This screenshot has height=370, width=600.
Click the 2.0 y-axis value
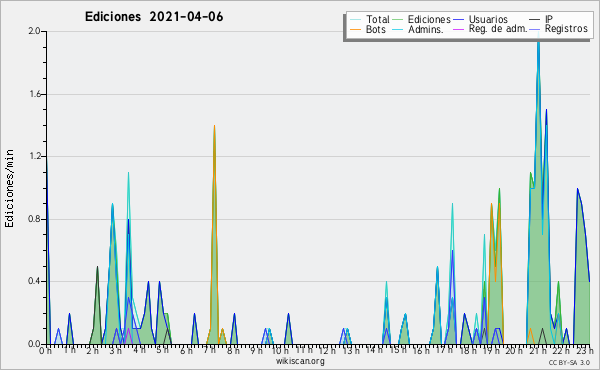pos(35,31)
